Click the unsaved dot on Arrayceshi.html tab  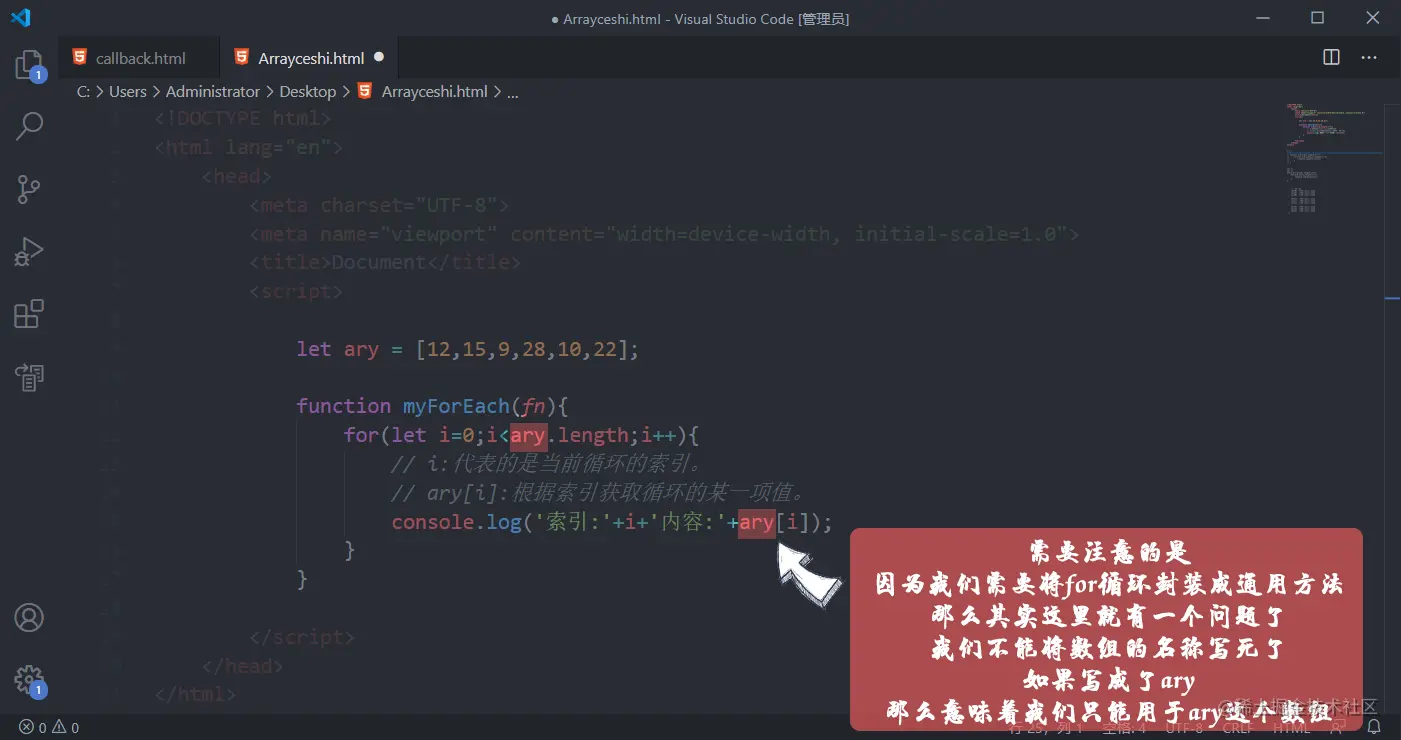click(x=379, y=57)
